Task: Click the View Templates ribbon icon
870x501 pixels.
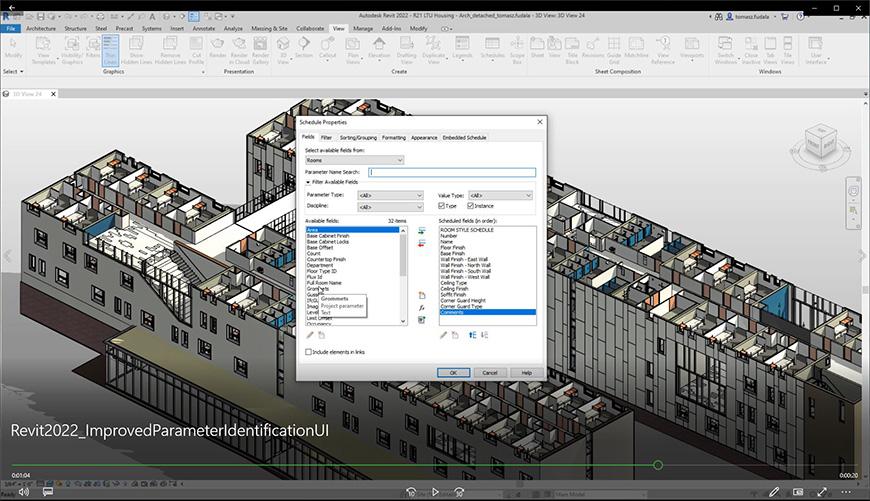Action: [x=43, y=50]
